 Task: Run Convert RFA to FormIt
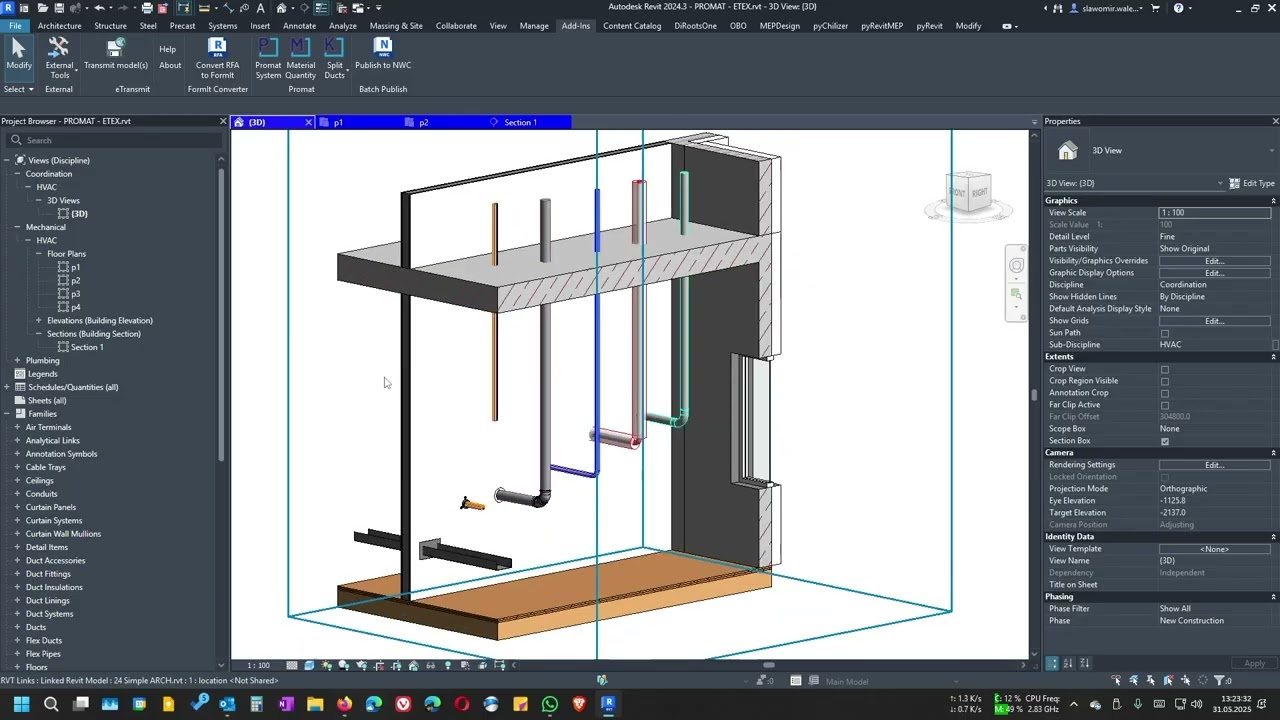(217, 58)
